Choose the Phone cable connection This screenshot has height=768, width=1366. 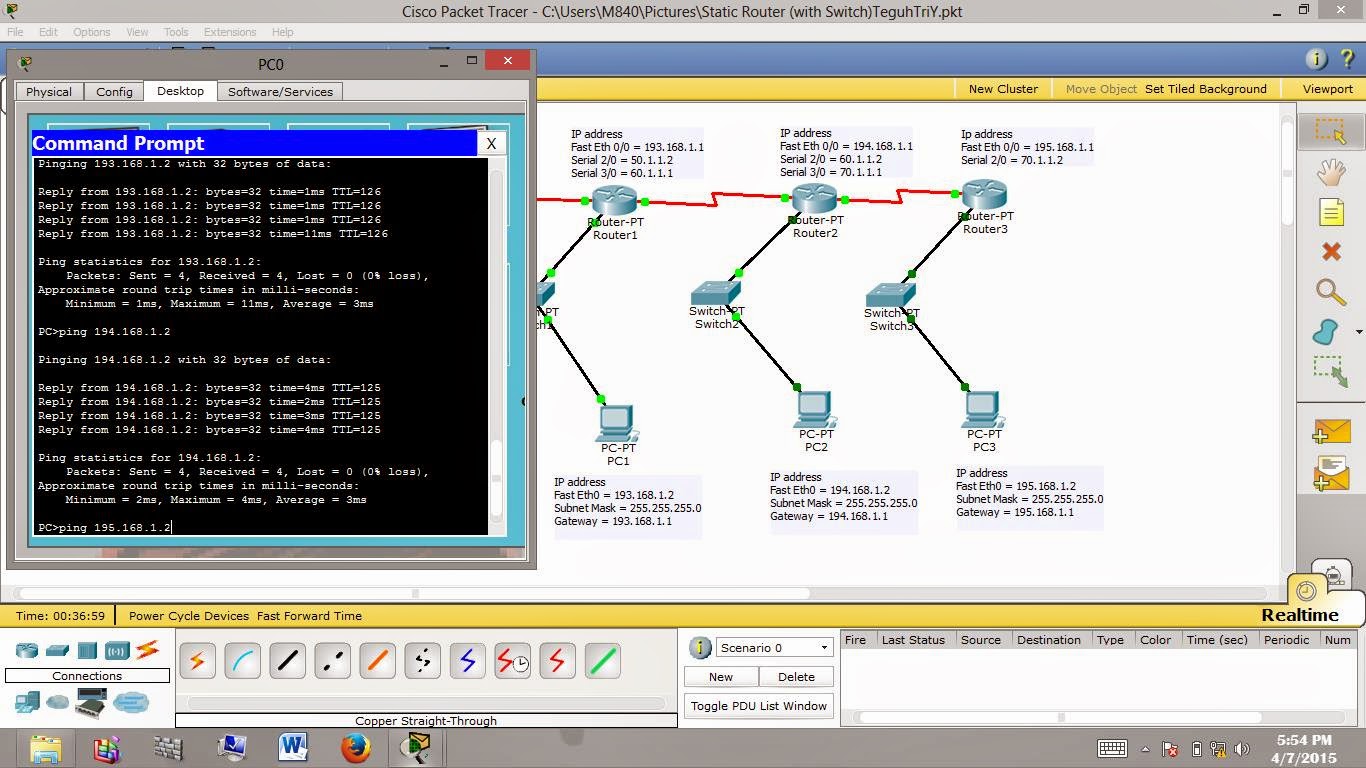[423, 661]
